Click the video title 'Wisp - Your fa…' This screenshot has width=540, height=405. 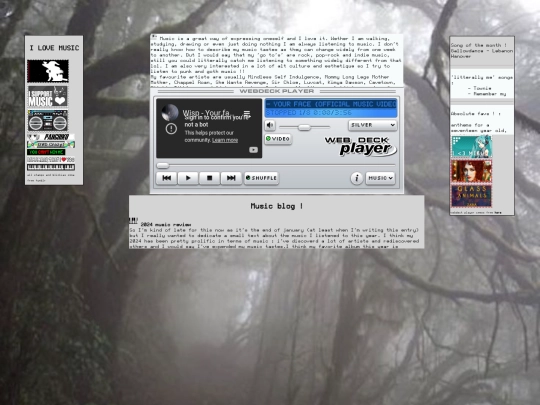coord(206,113)
